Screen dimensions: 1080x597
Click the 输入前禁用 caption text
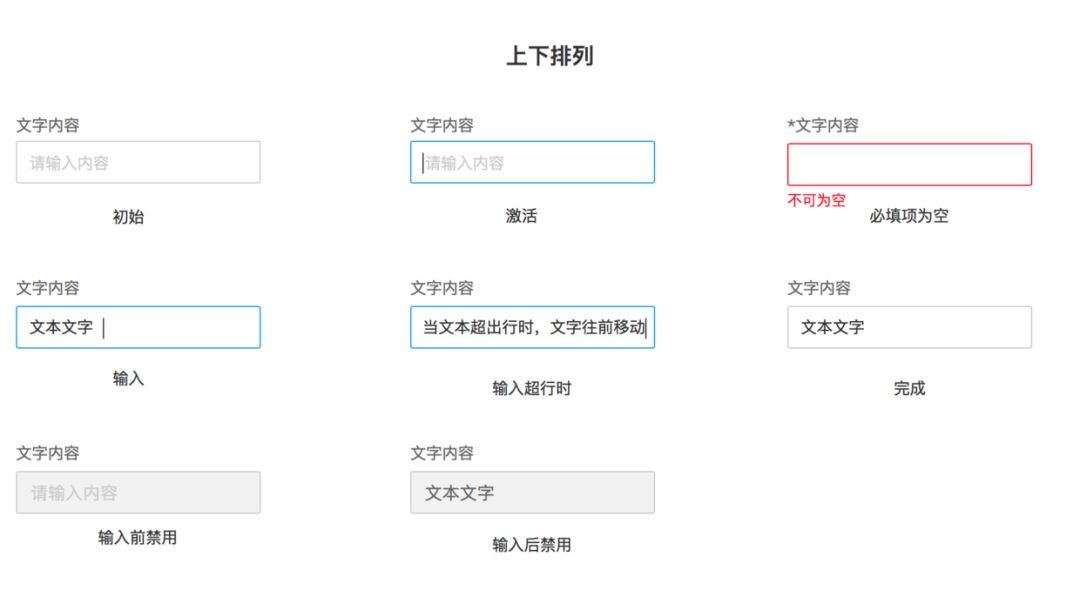click(x=137, y=537)
